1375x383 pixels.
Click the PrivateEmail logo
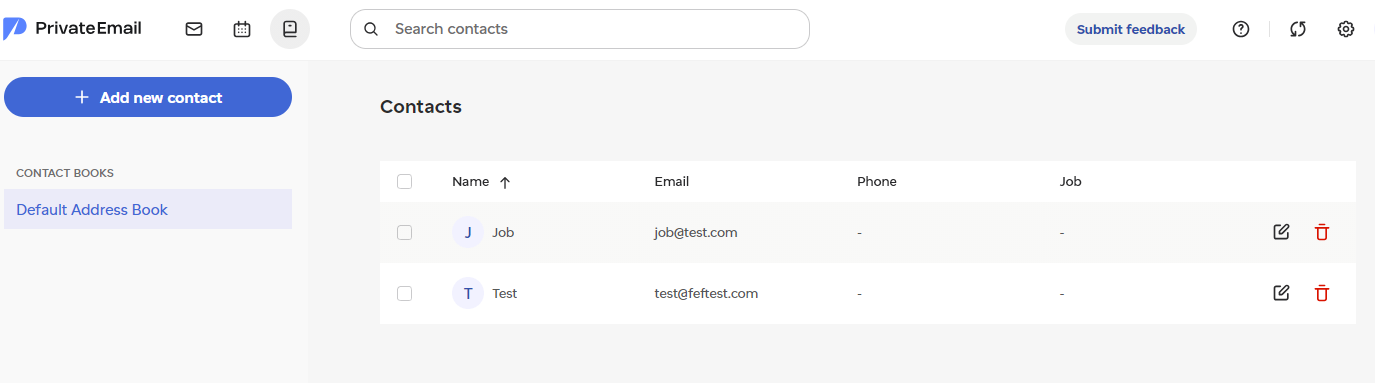click(x=72, y=28)
